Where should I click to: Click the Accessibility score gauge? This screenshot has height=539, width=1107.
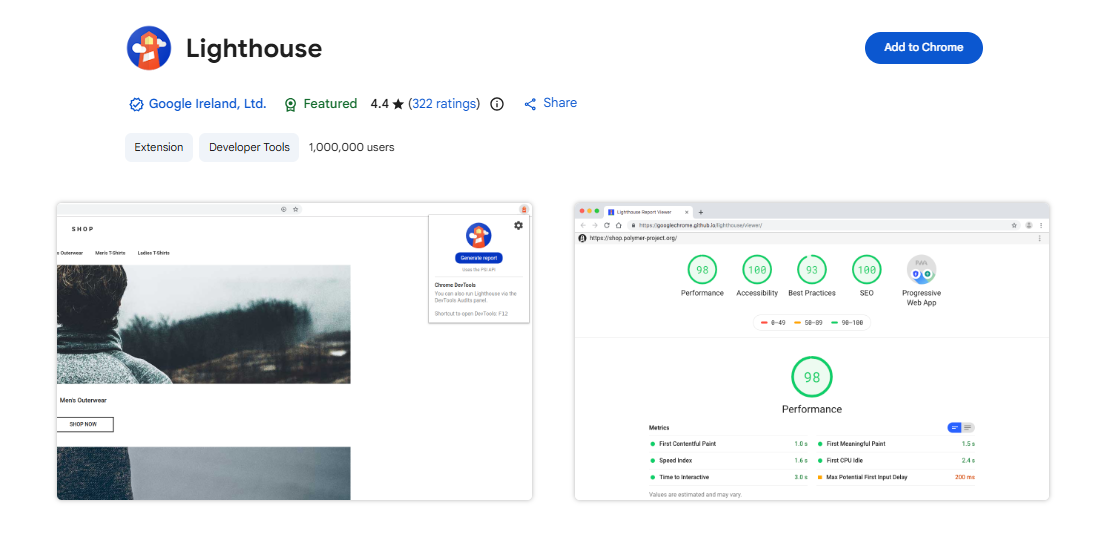pyautogui.click(x=757, y=270)
